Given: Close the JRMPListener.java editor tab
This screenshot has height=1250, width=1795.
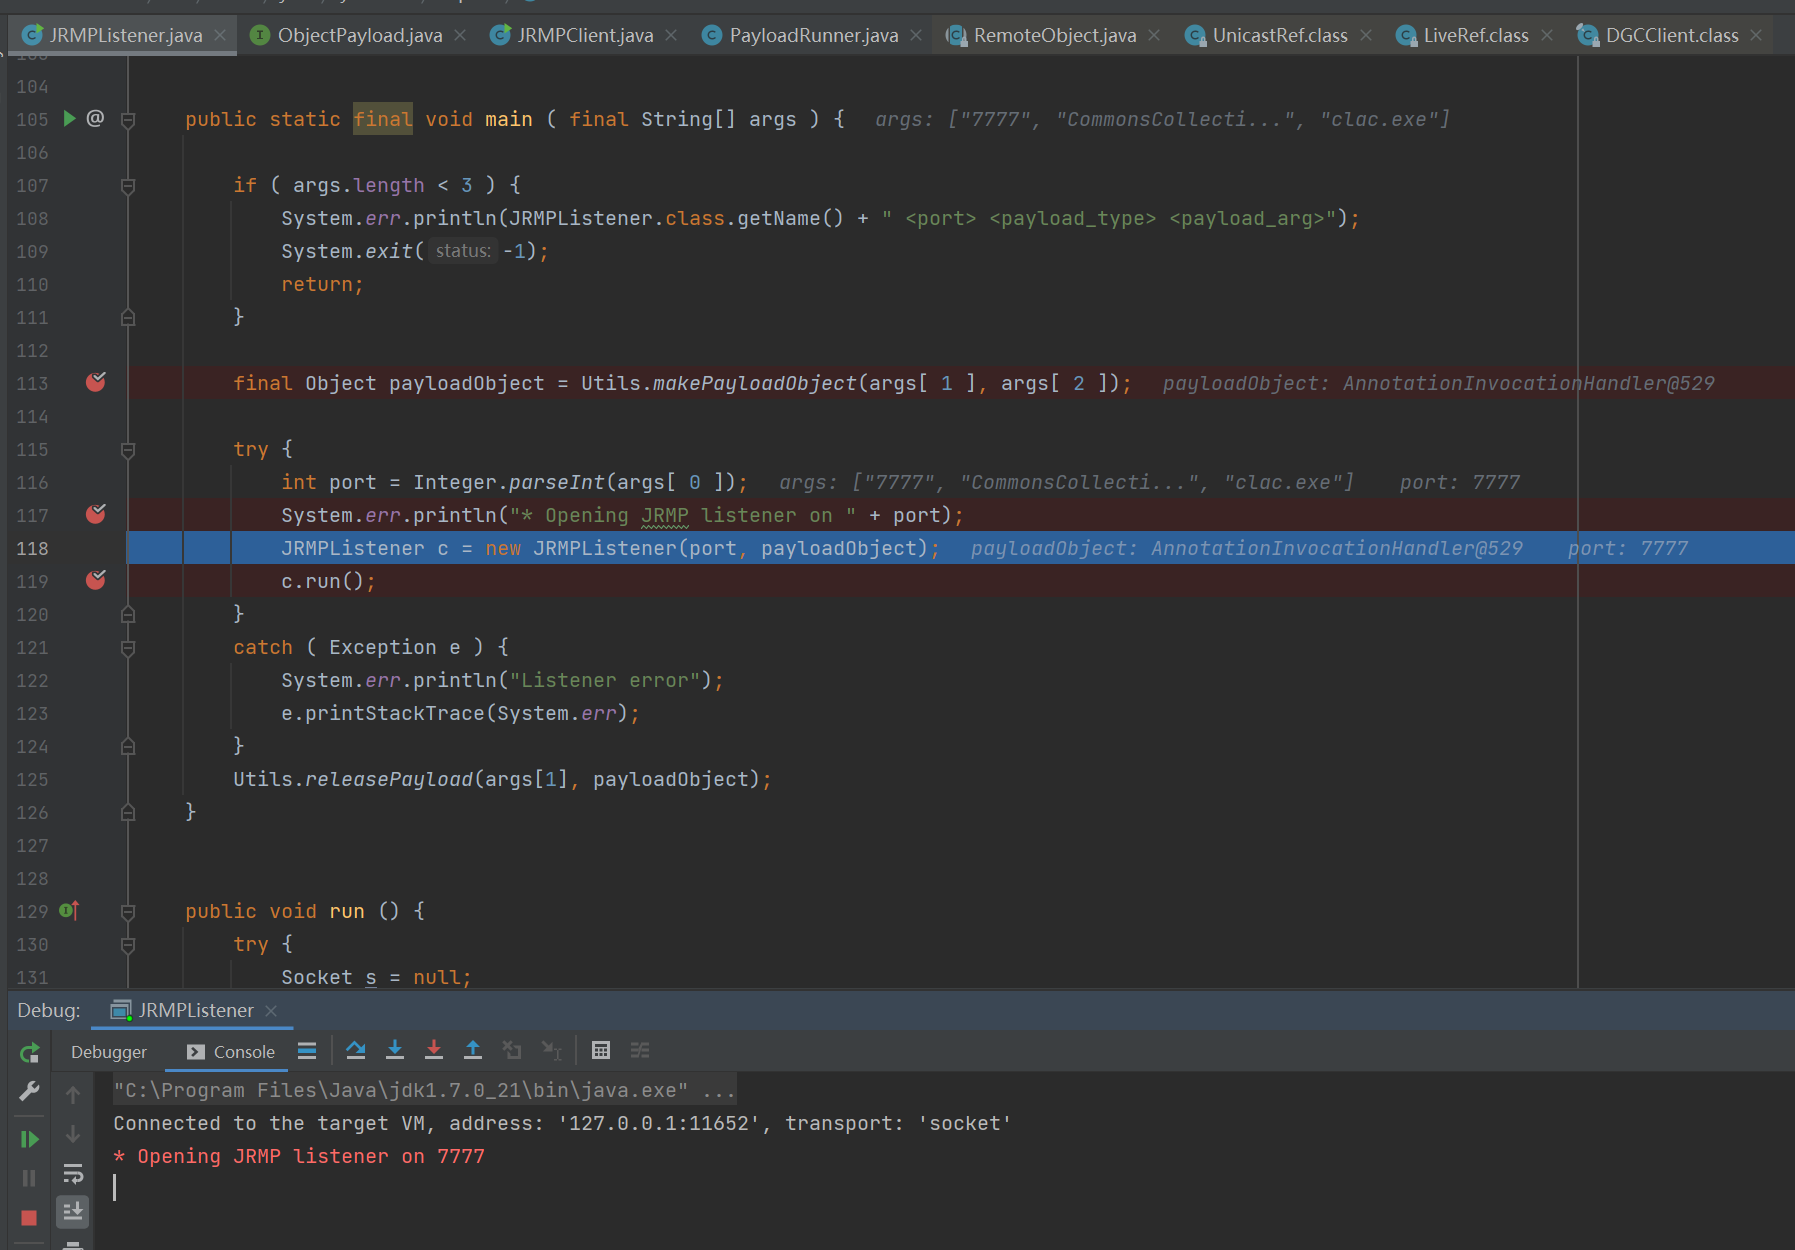Looking at the screenshot, I should click(220, 35).
